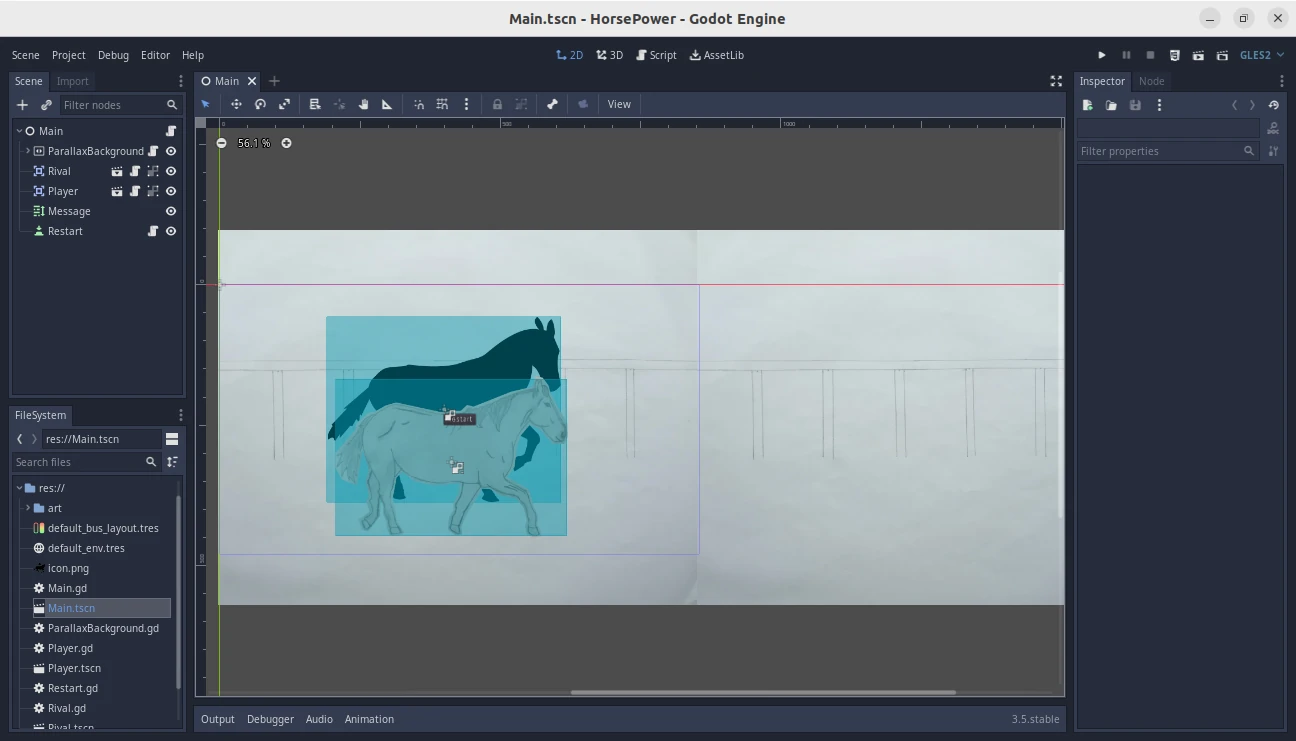
Task: Click the lock selected object icon
Action: [x=497, y=104]
